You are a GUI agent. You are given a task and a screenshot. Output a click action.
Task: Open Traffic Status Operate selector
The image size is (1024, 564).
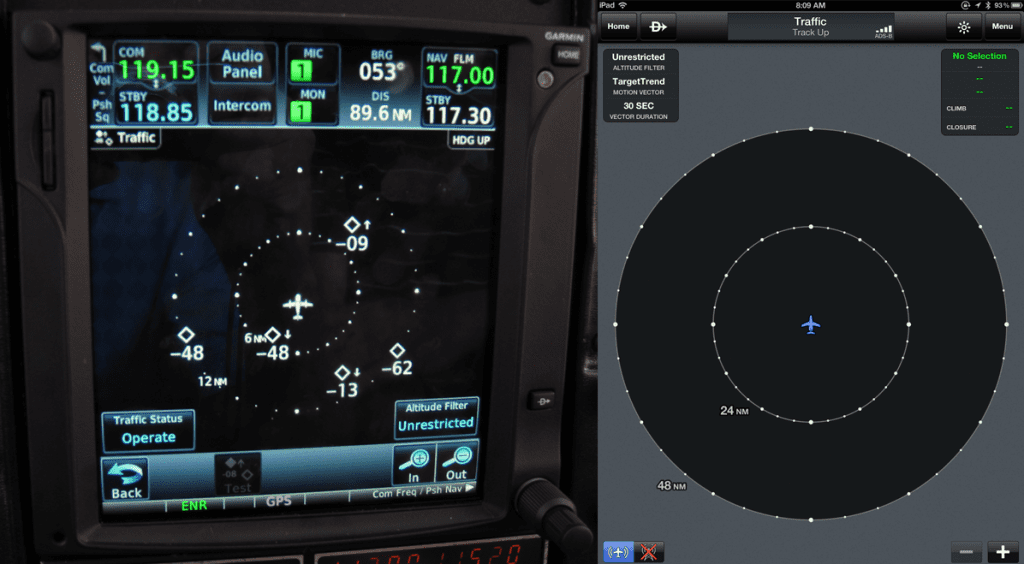[x=148, y=430]
